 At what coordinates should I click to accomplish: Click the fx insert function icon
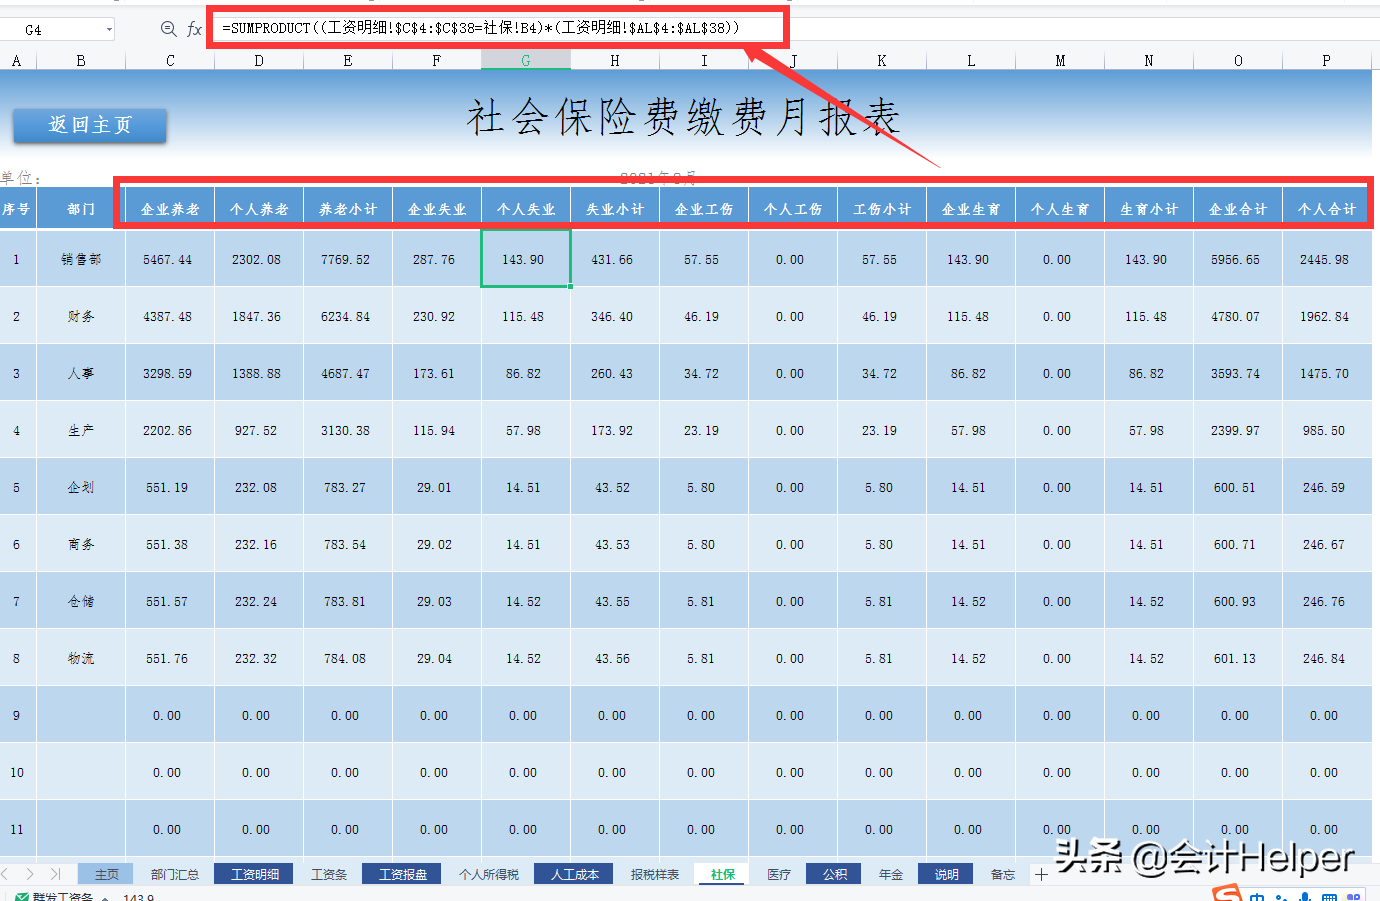(194, 29)
